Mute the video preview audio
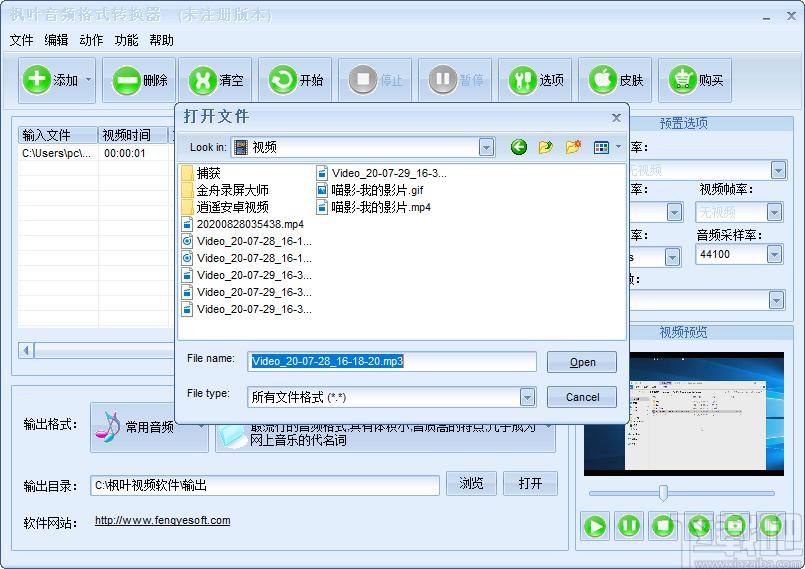805x569 pixels. point(699,526)
